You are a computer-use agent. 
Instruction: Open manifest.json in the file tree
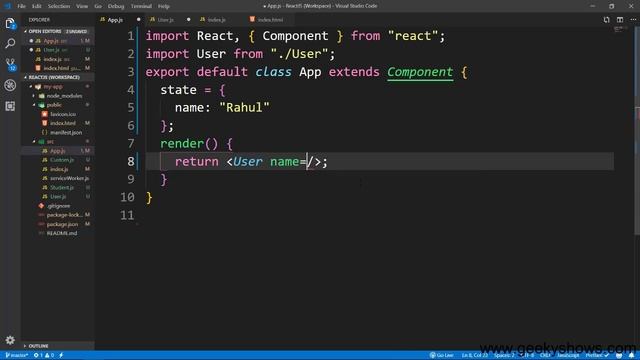pos(58,133)
